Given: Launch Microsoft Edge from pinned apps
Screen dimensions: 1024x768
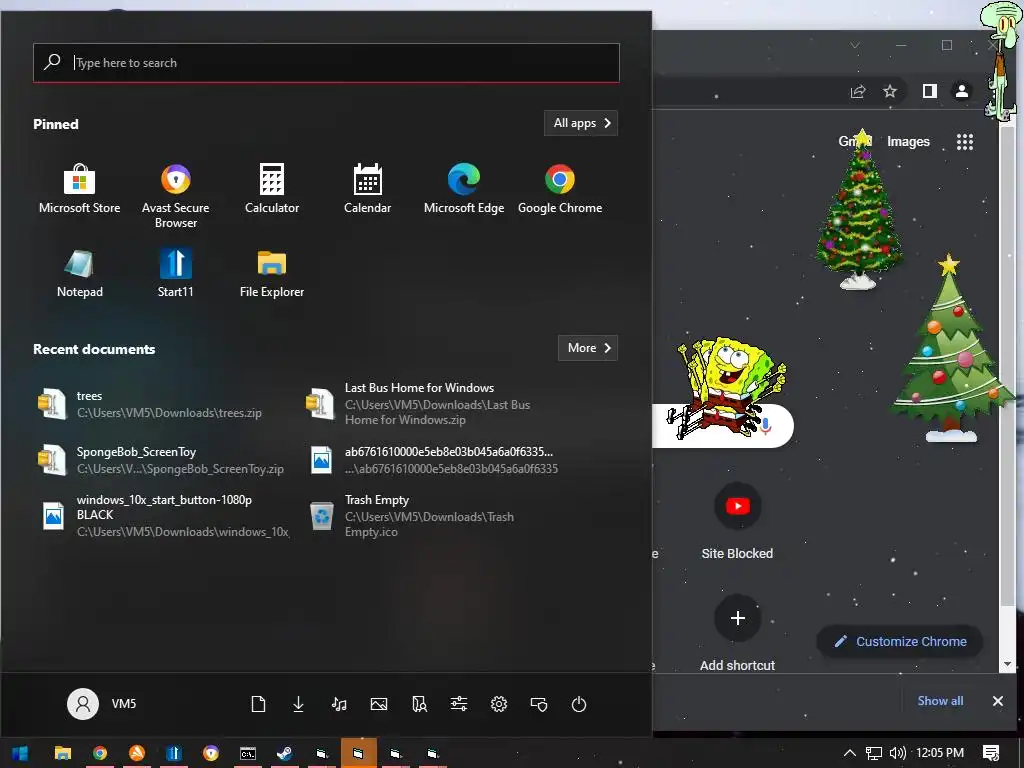Looking at the screenshot, I should tap(464, 189).
